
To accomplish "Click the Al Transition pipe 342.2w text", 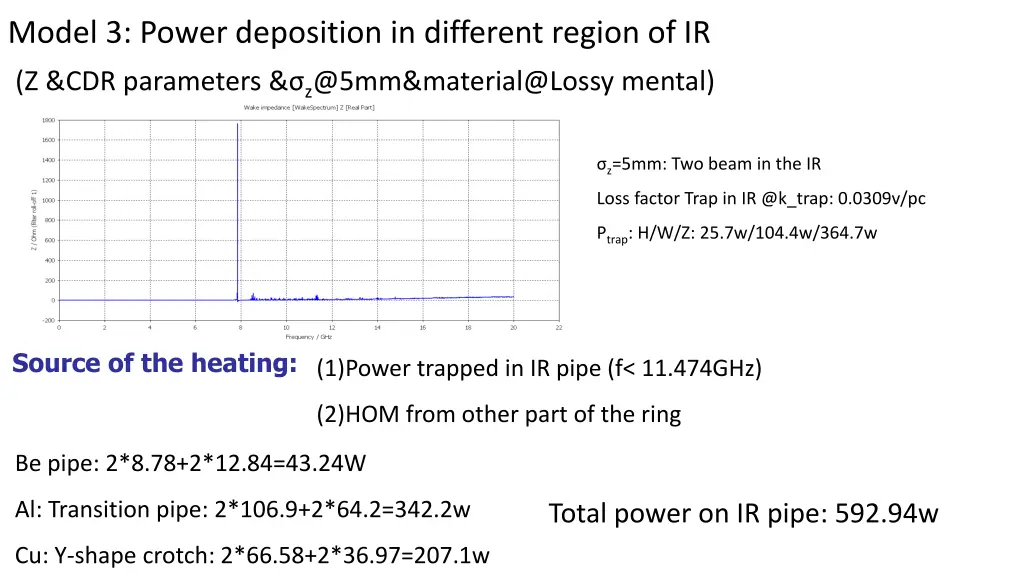I will [x=242, y=509].
